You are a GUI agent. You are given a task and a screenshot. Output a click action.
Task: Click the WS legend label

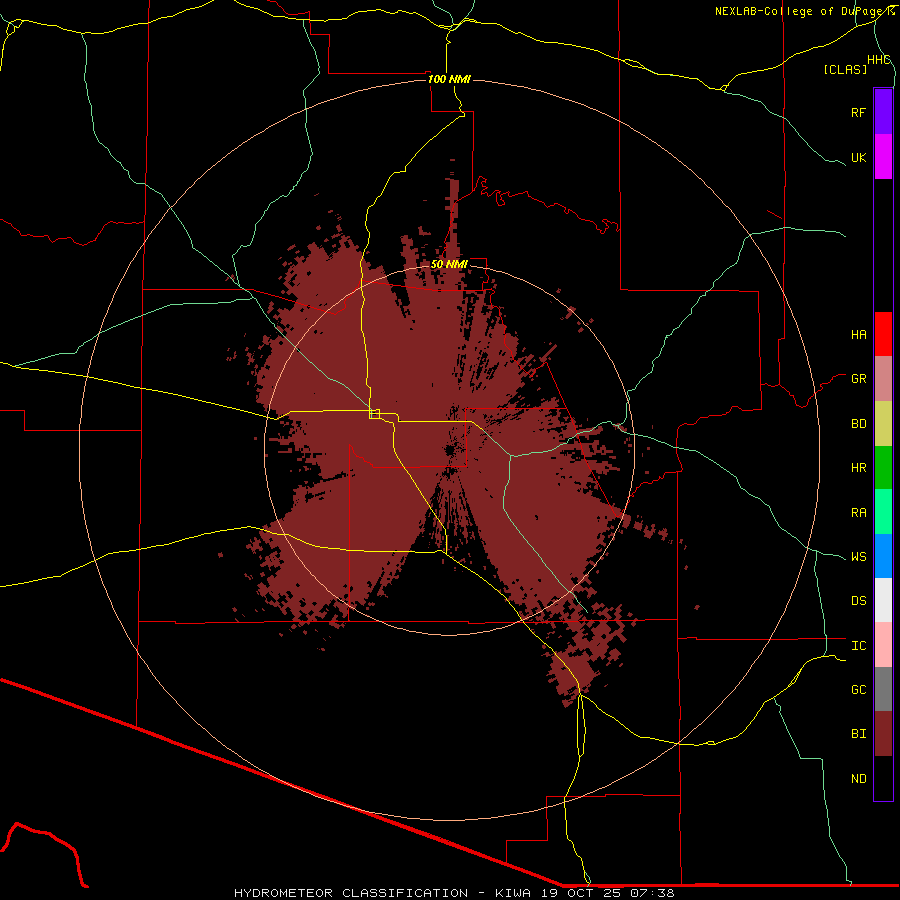click(858, 557)
